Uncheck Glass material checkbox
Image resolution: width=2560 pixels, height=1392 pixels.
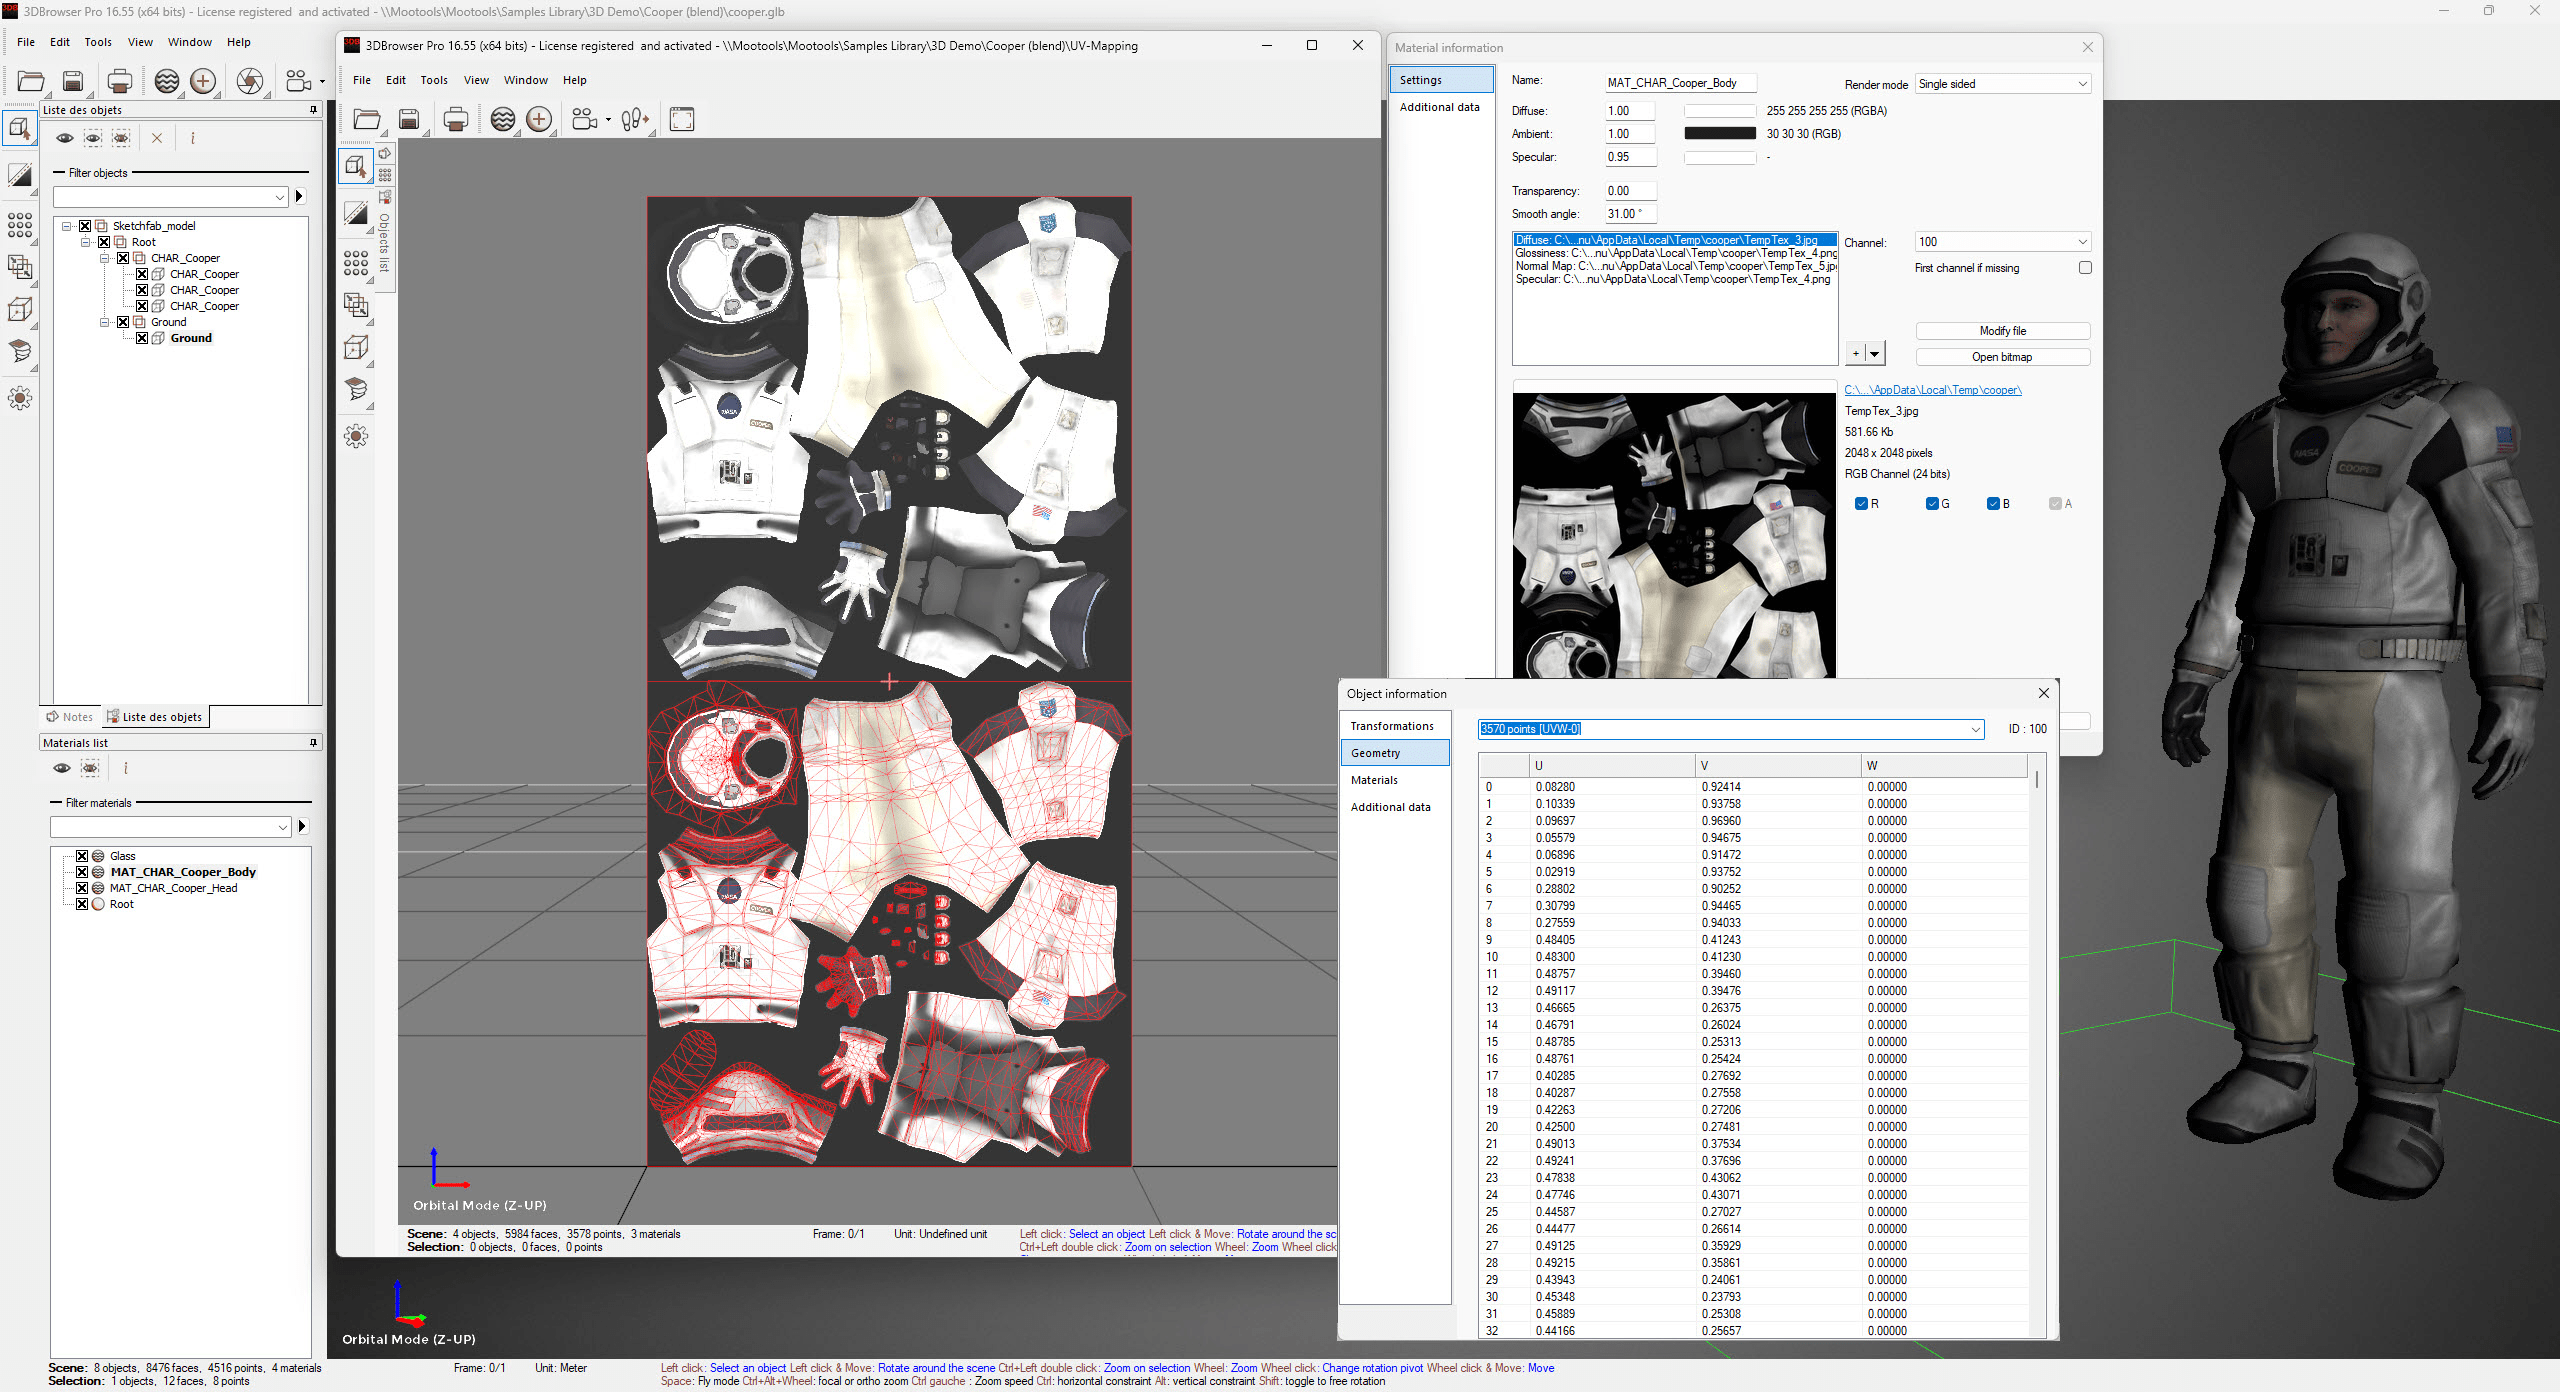click(82, 856)
